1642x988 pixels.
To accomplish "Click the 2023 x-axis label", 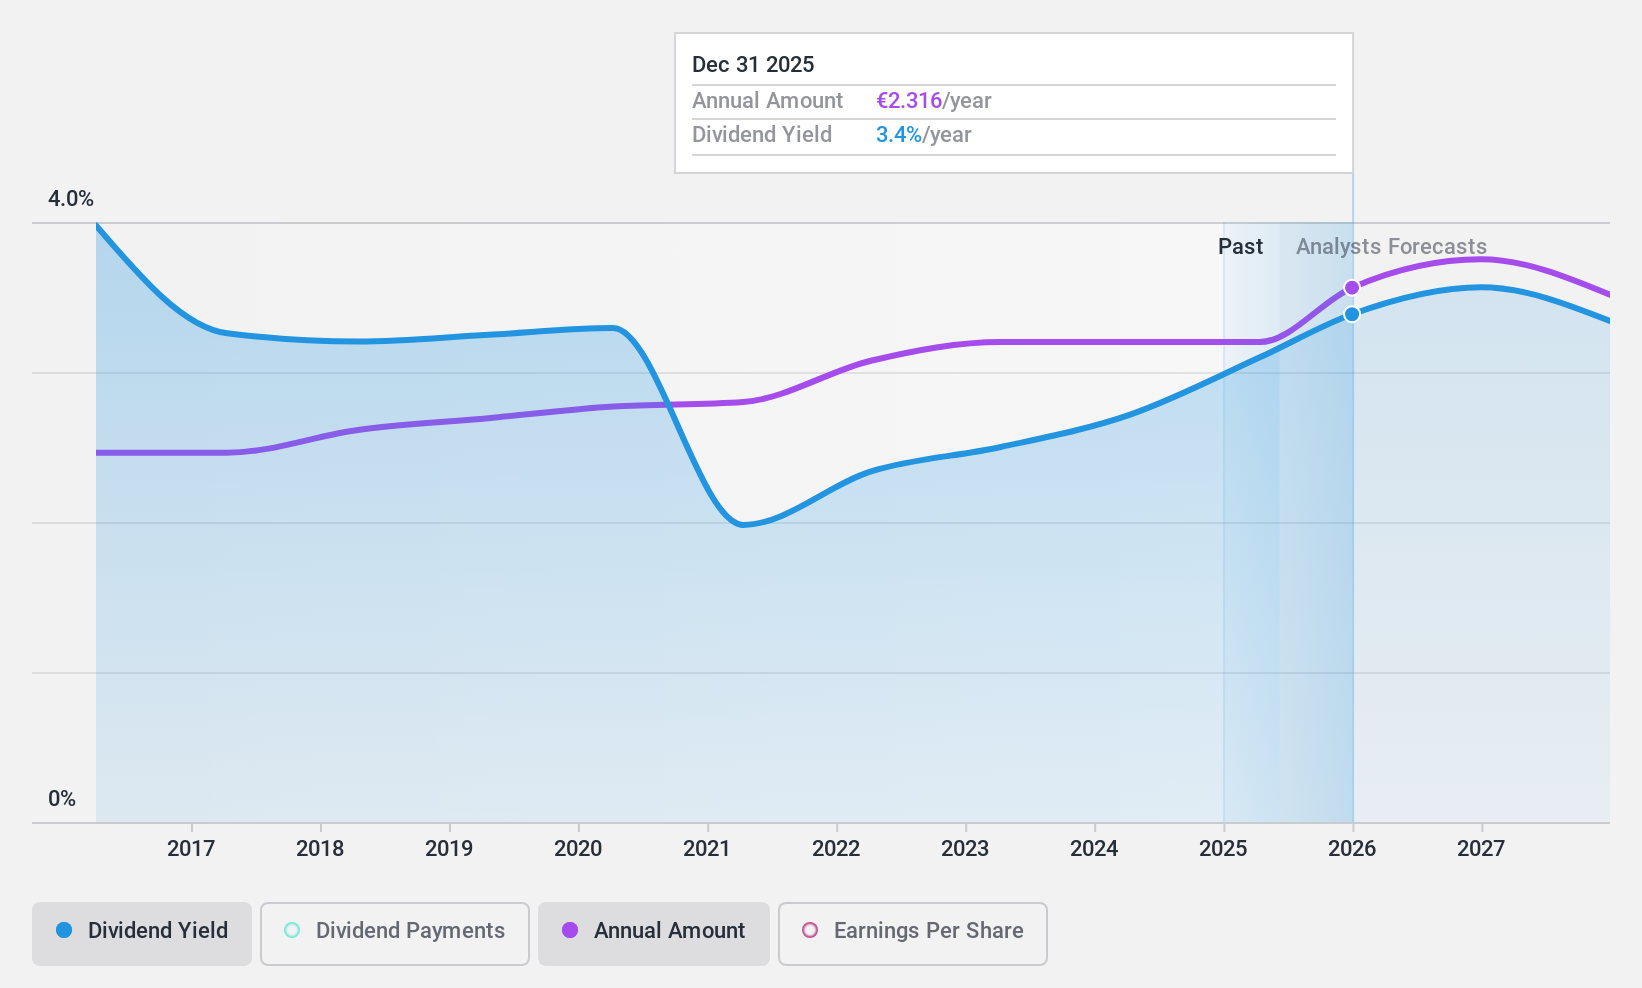I will [x=965, y=849].
